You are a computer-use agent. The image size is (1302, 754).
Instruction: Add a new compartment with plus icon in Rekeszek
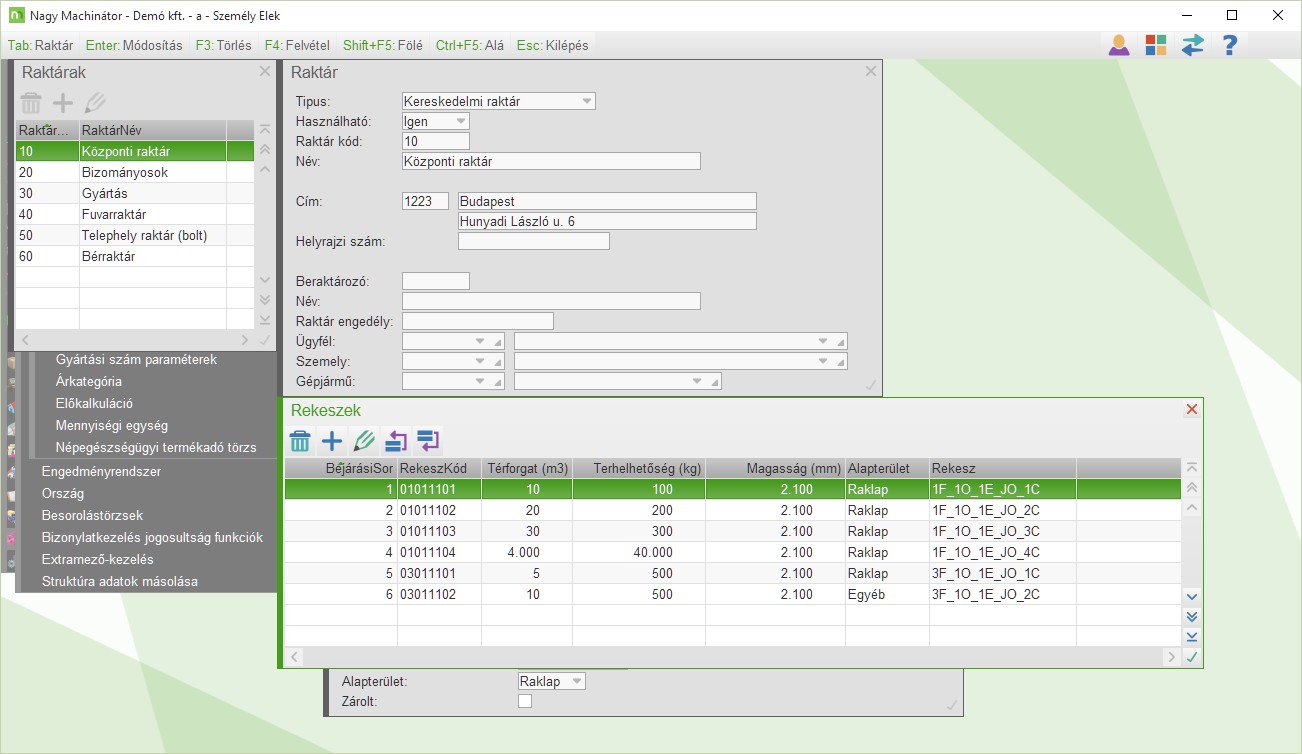click(x=331, y=441)
